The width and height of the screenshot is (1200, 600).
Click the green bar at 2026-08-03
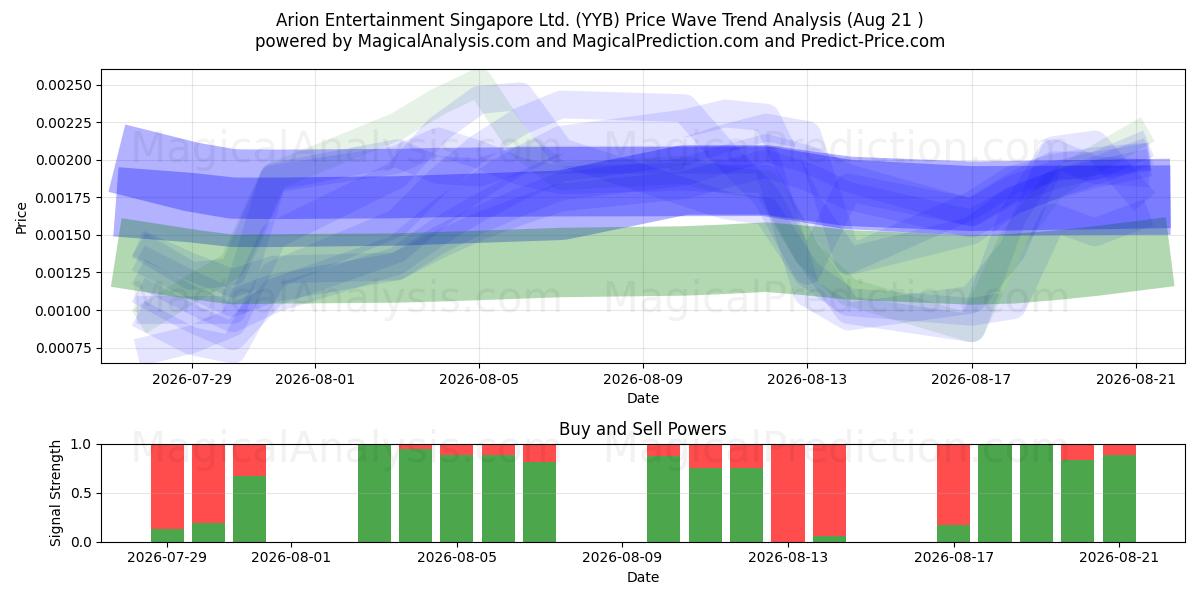374,493
